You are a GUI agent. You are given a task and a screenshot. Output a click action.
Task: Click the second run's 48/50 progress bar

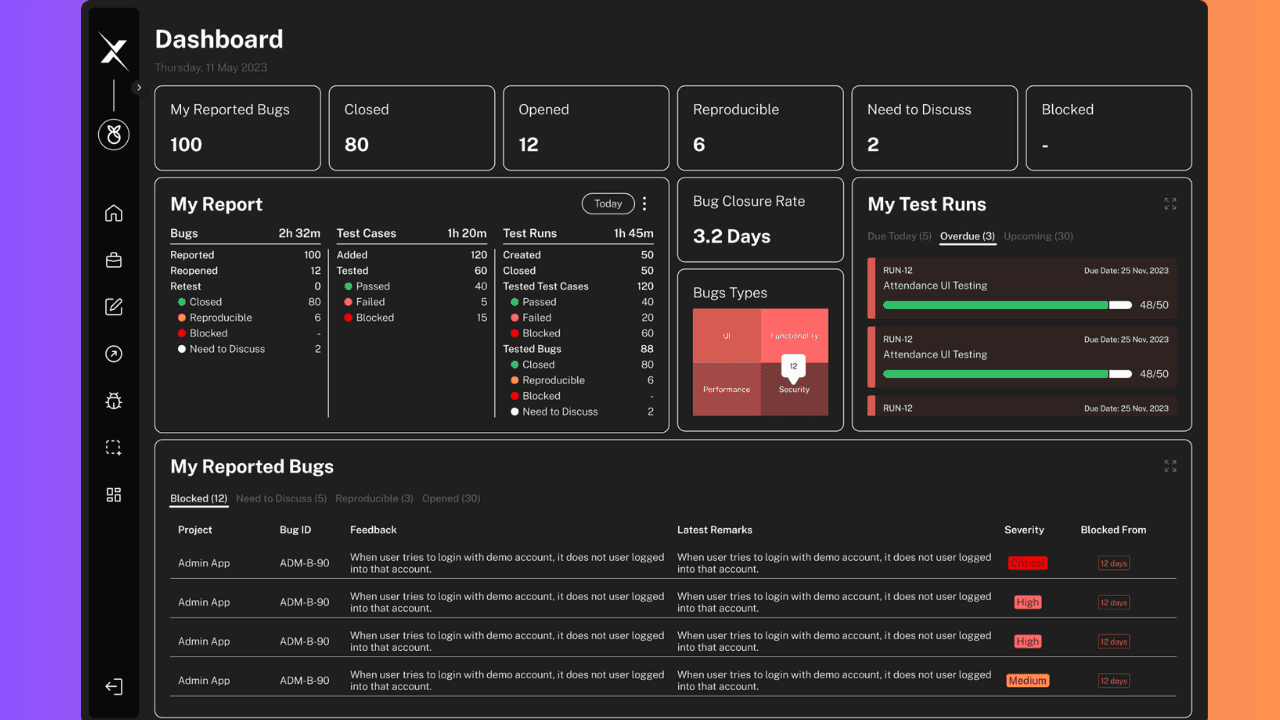coord(1008,374)
